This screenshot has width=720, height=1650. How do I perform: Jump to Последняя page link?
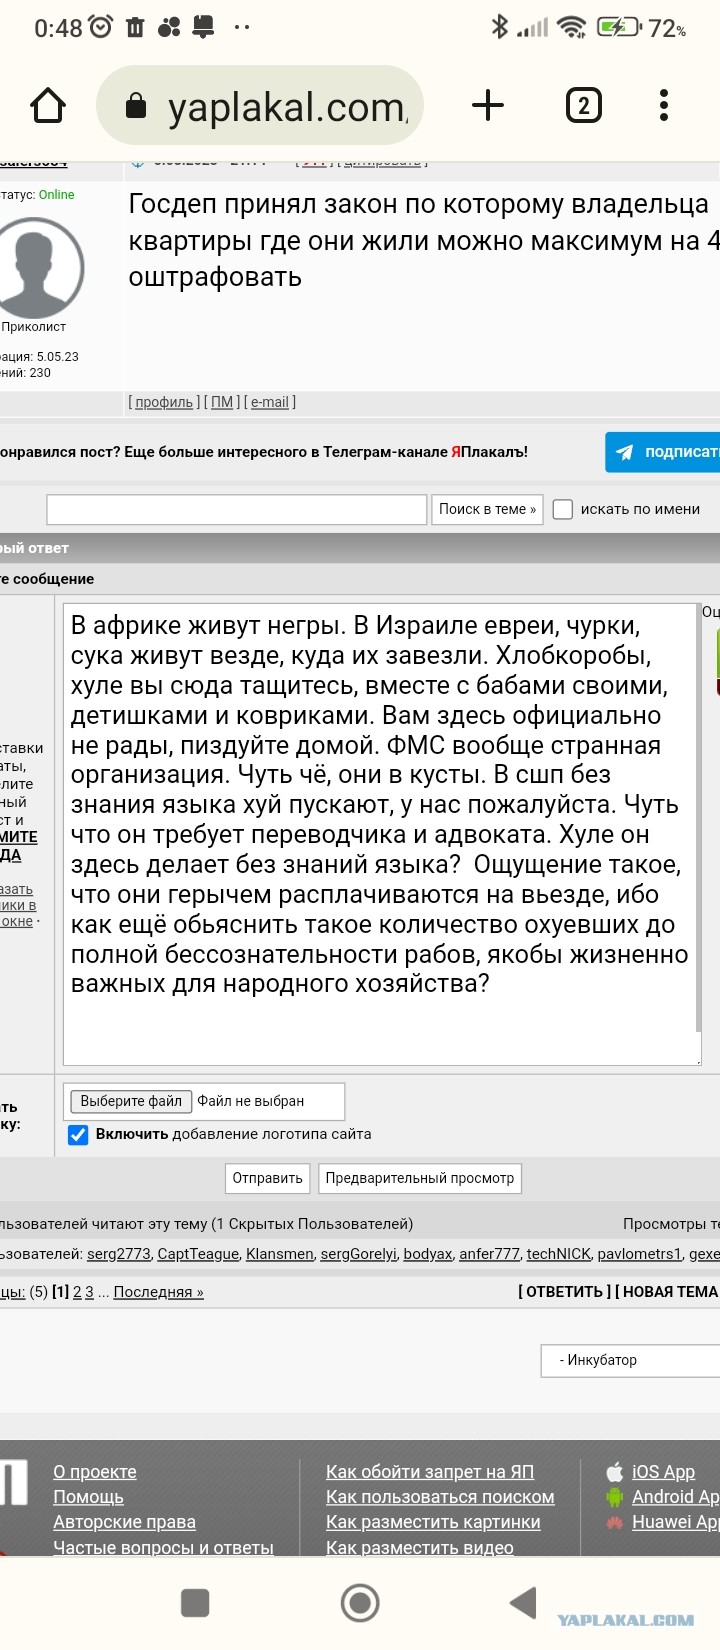point(158,1292)
